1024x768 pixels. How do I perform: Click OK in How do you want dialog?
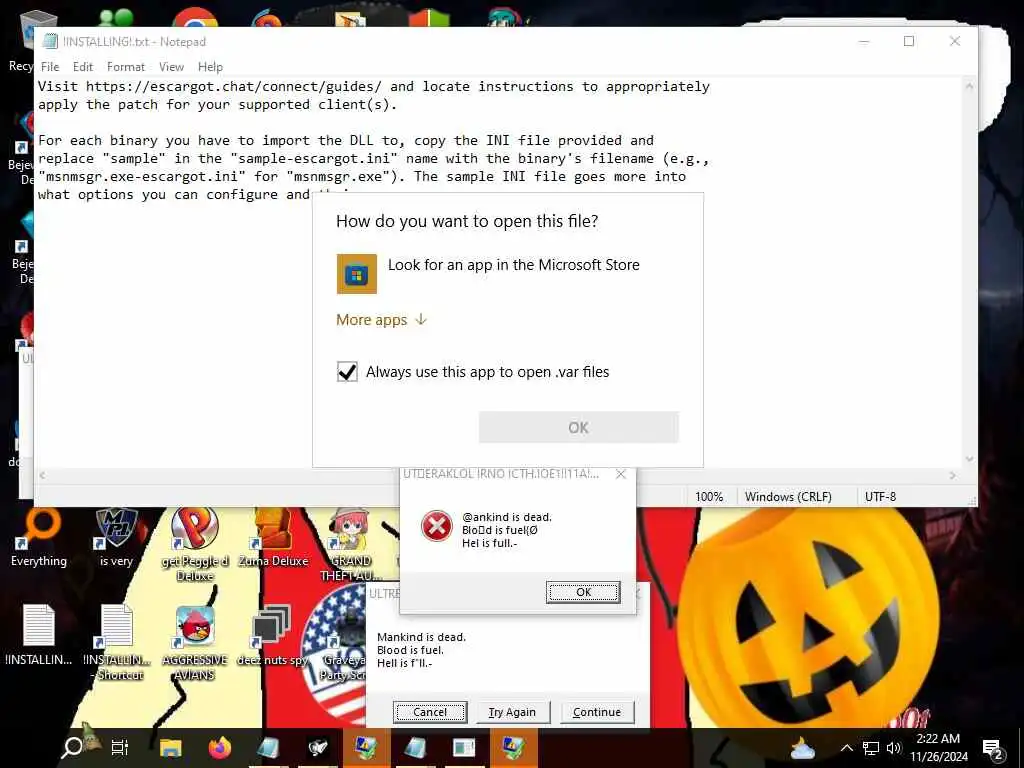point(579,427)
